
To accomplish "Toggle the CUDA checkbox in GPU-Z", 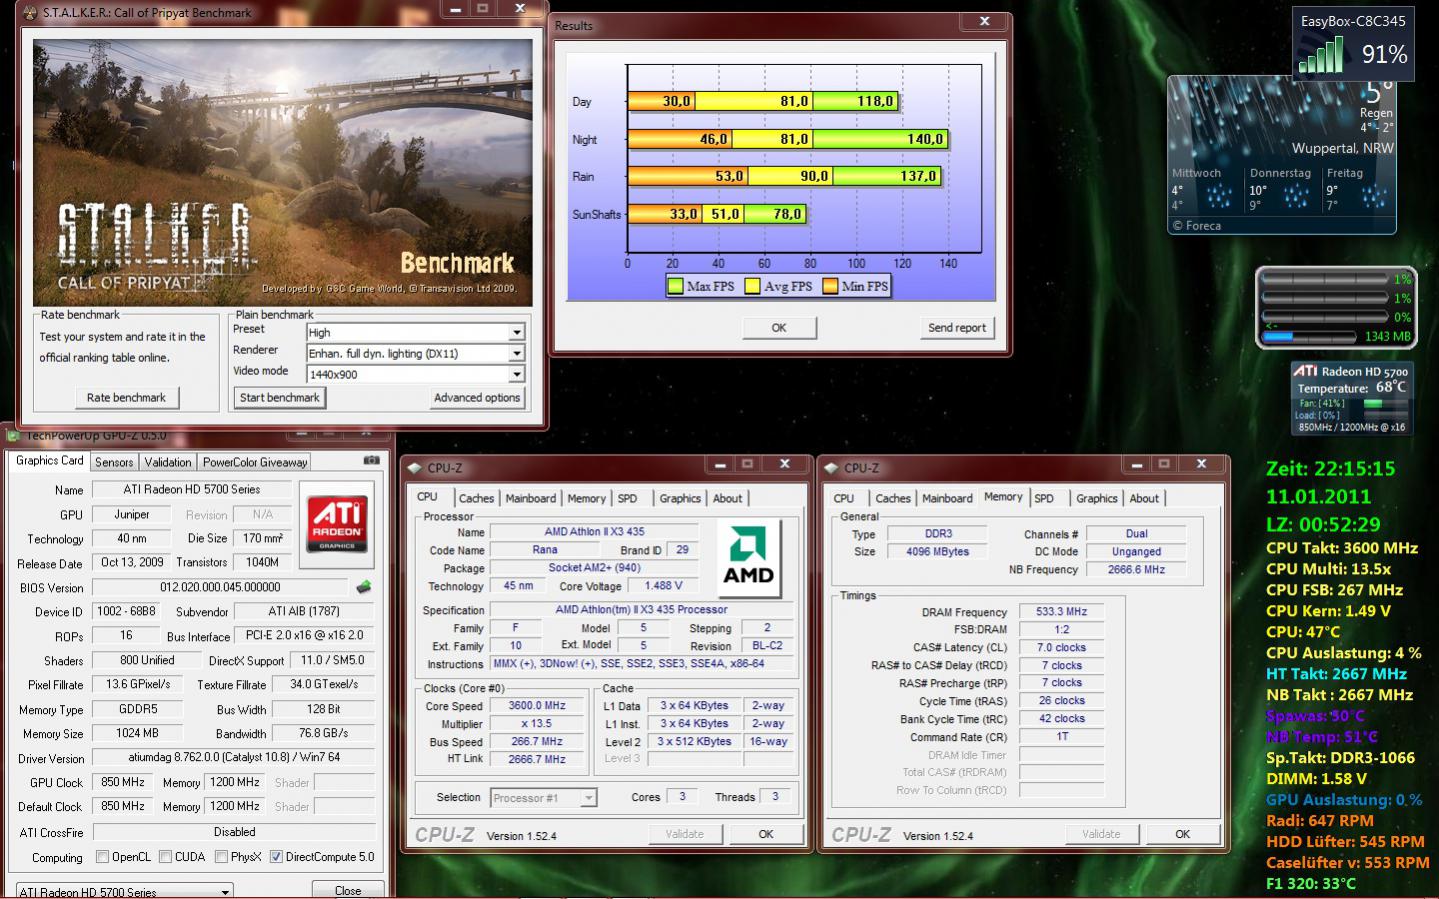I will 165,857.
